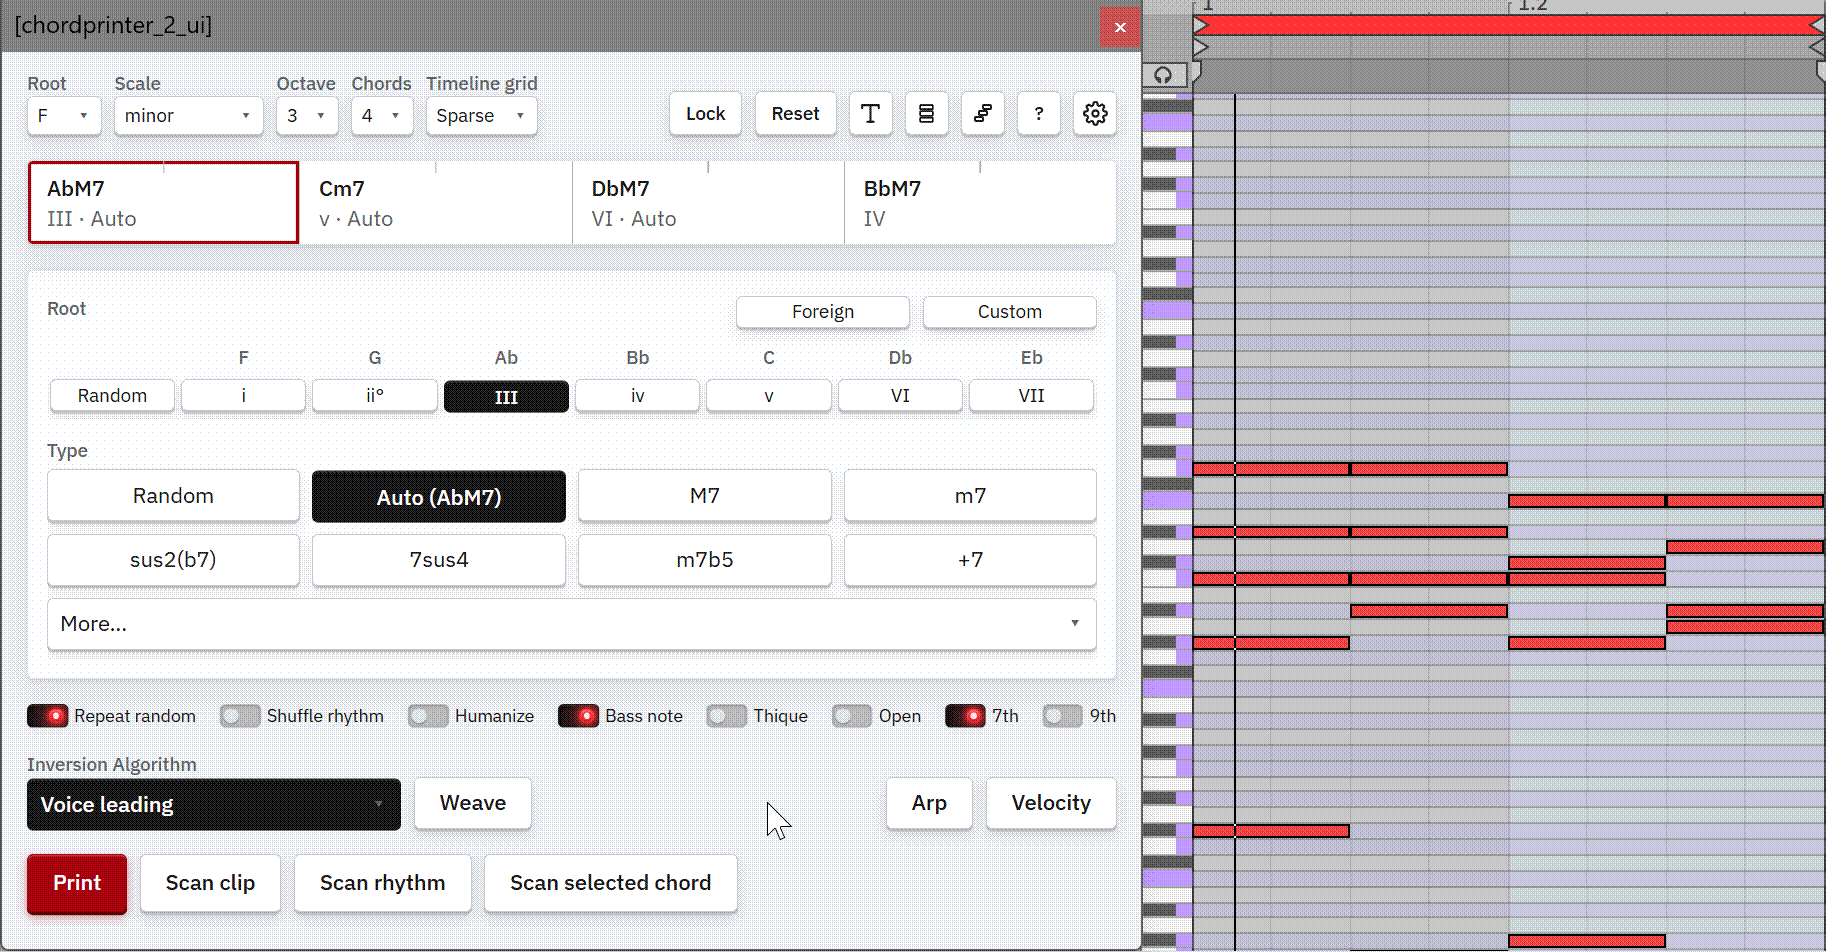Open settings gear icon
Image resolution: width=1826 pixels, height=952 pixels.
(1095, 114)
